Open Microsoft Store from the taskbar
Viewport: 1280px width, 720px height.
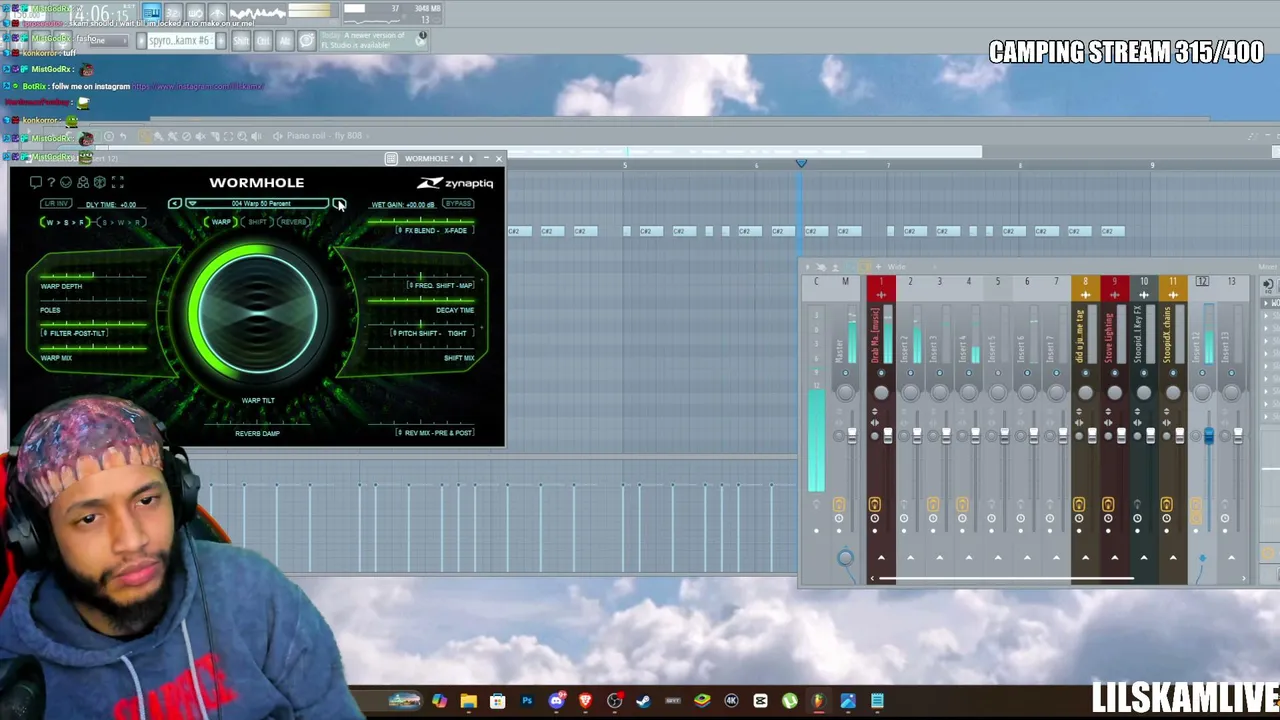[x=497, y=701]
